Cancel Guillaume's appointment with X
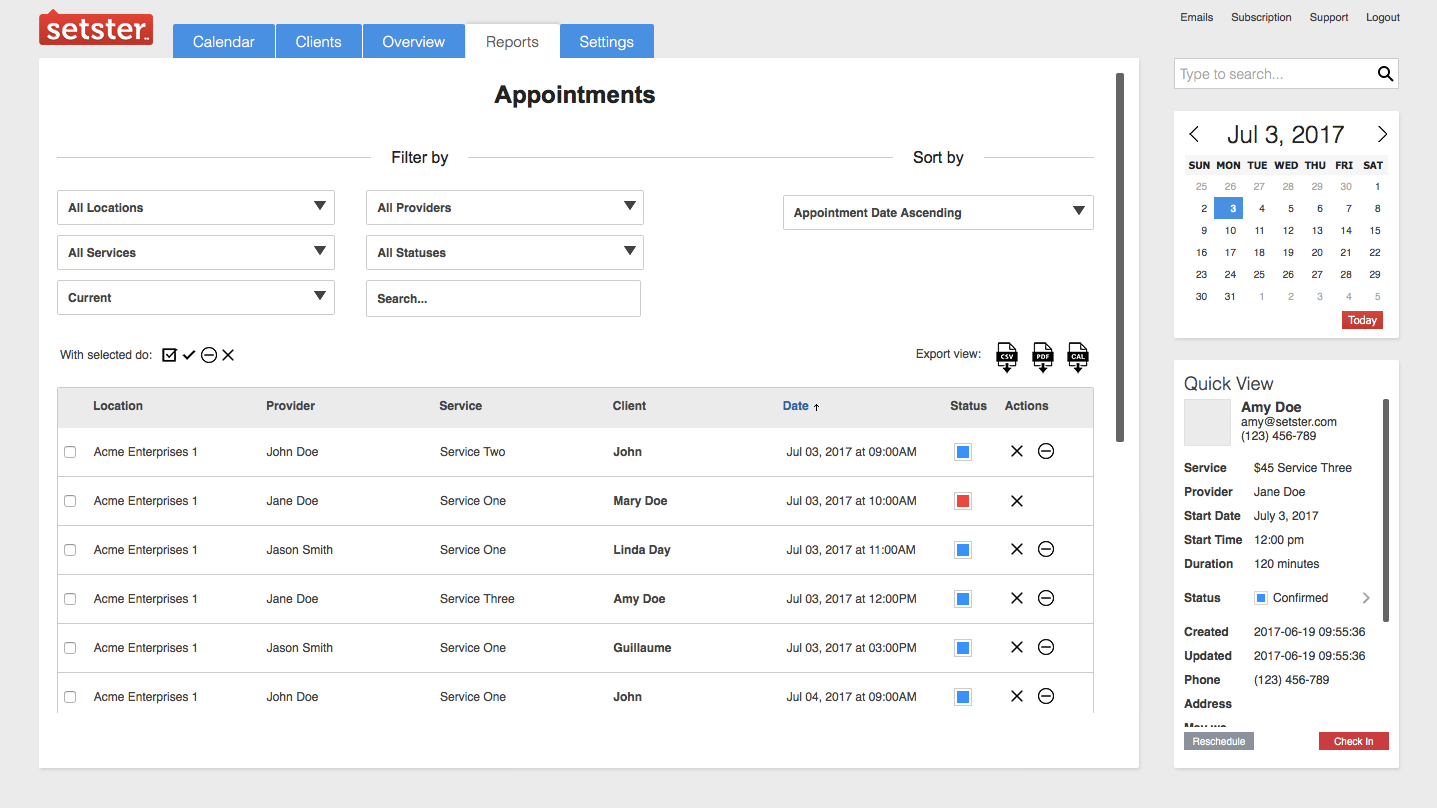This screenshot has height=808, width=1437. [1017, 648]
